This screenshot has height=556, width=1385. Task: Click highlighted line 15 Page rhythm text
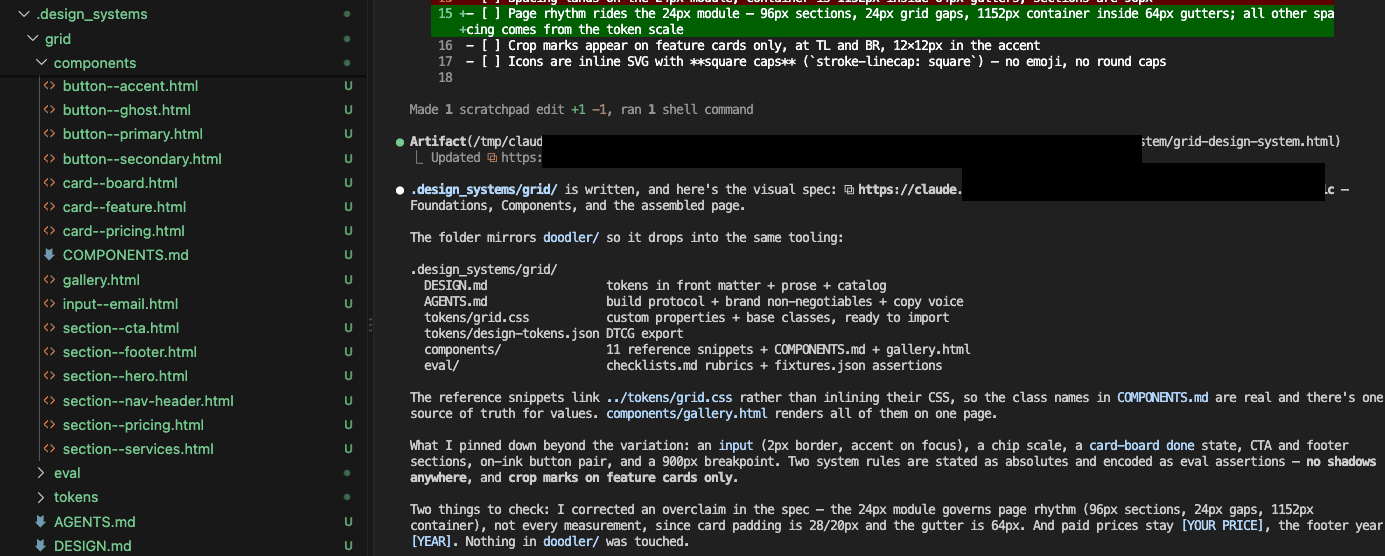click(883, 22)
